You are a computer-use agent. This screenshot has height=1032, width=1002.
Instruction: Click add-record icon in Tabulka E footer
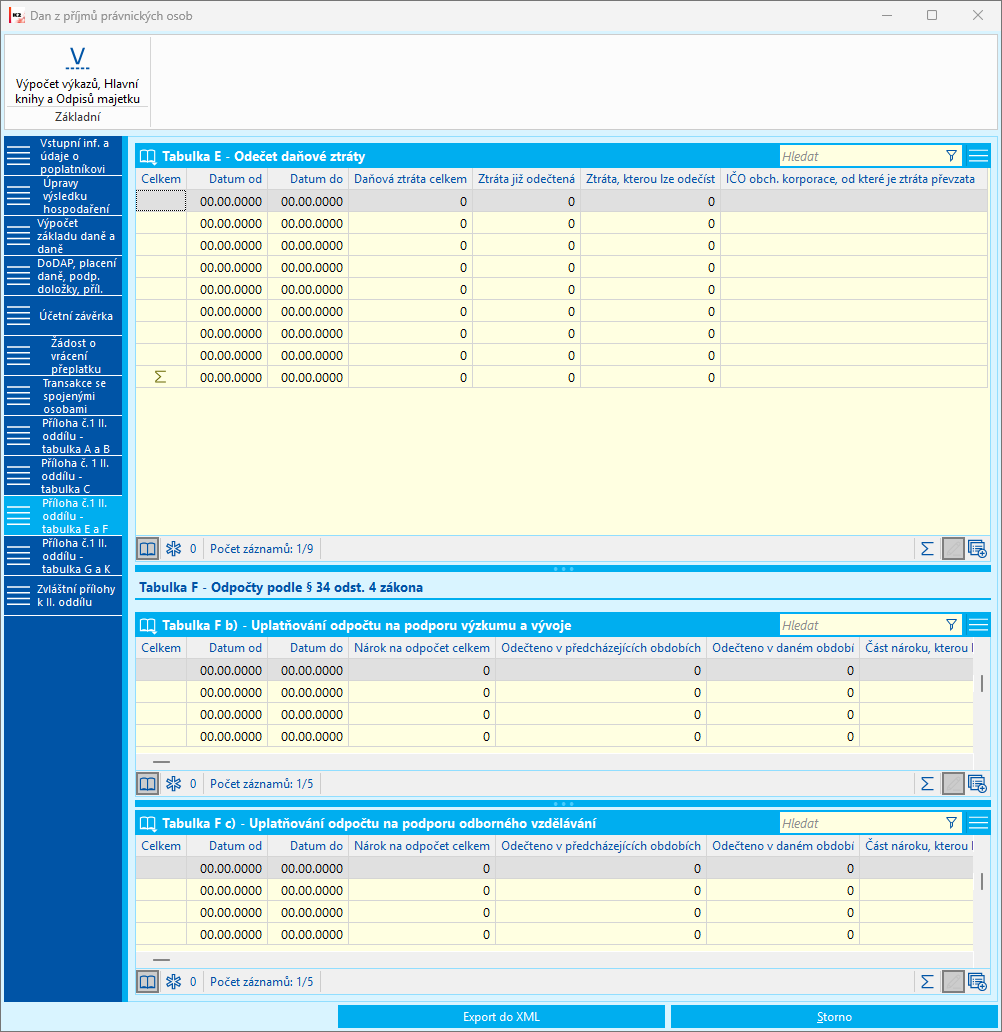point(977,548)
